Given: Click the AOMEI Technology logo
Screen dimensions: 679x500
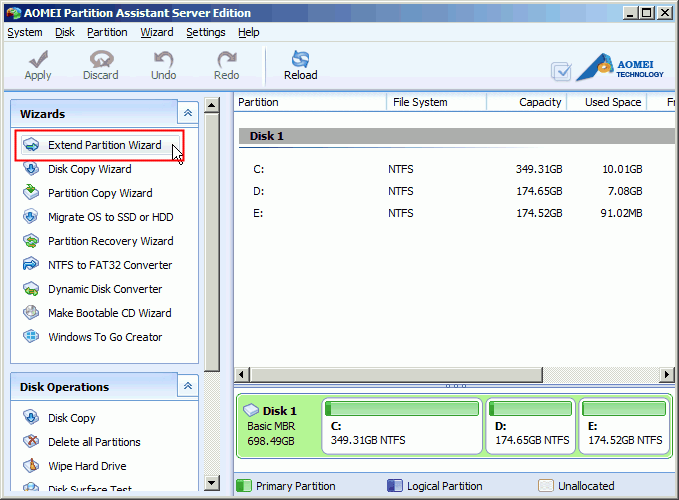Looking at the screenshot, I should coord(620,68).
